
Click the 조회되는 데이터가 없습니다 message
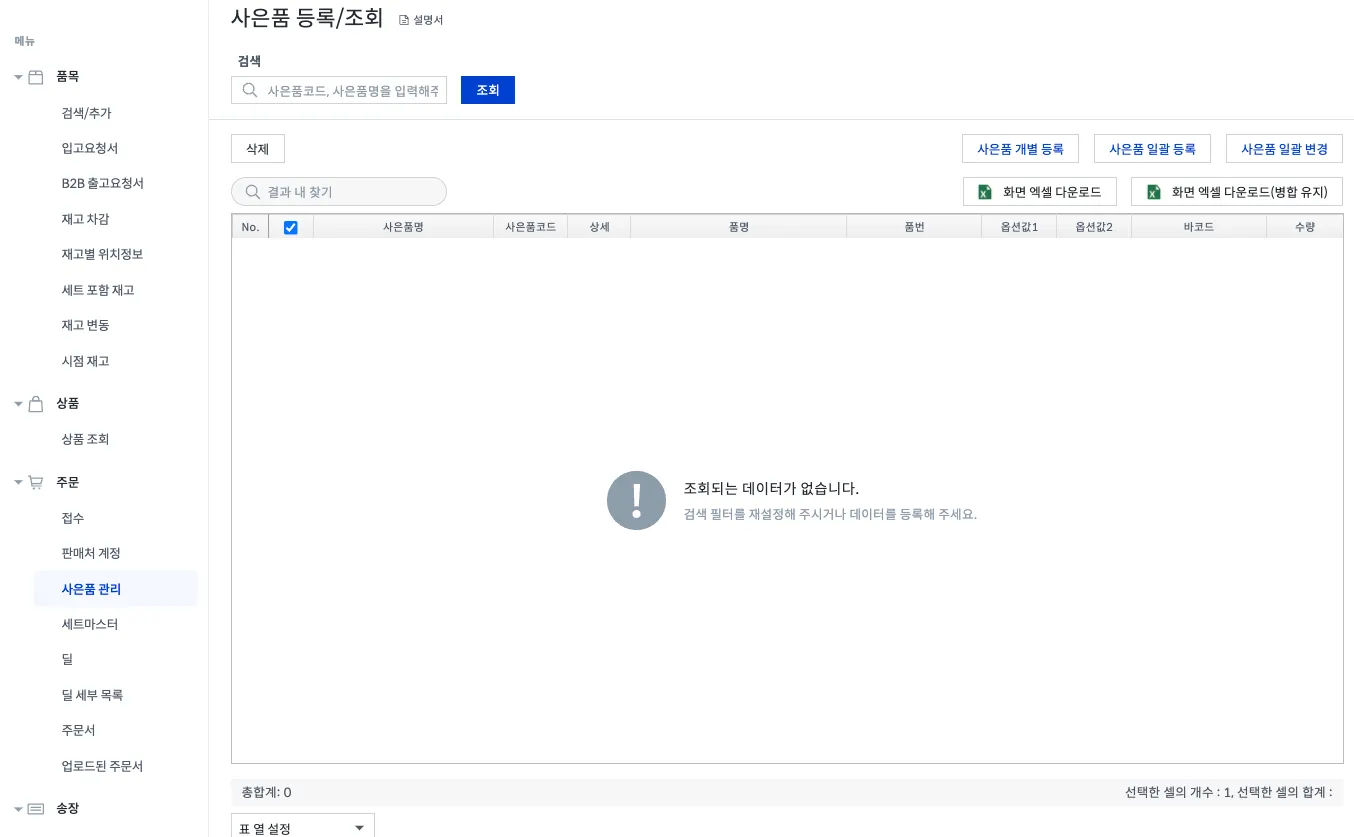[x=771, y=489]
